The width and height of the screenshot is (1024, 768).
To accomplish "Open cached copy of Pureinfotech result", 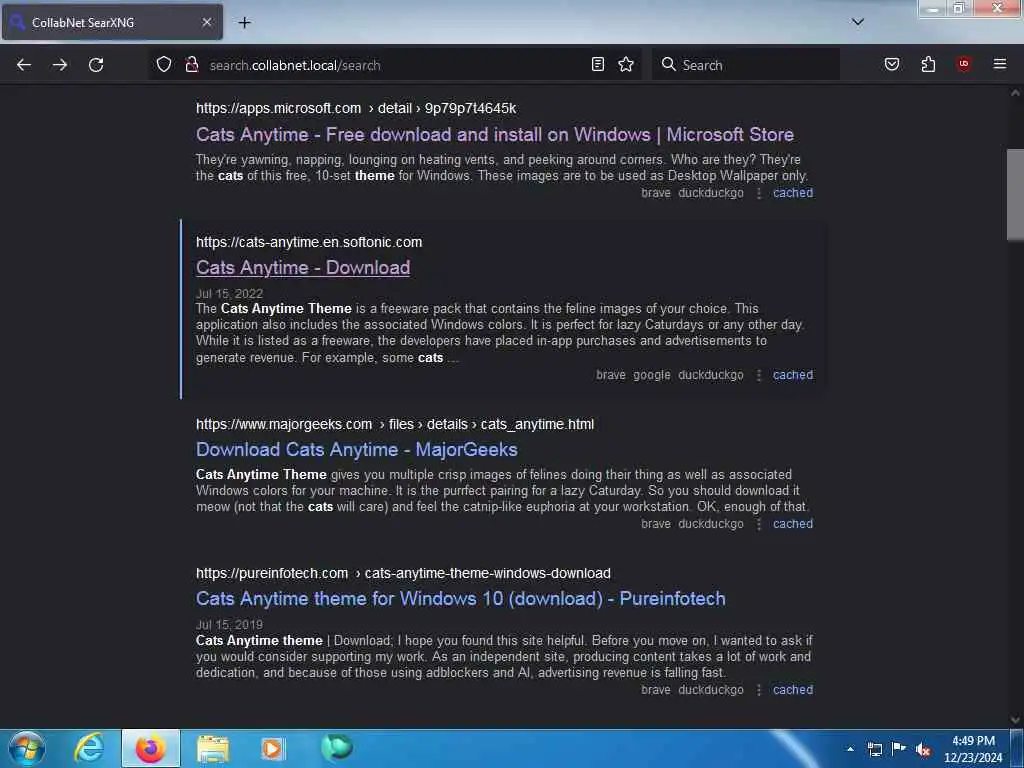I will (x=793, y=690).
